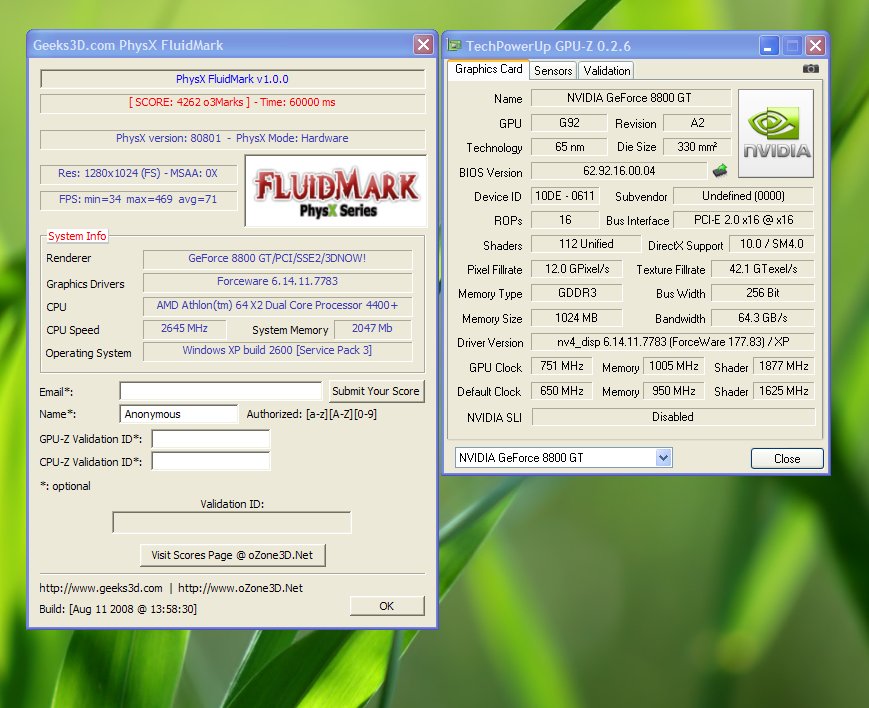
Task: Click the 12.0 GPixel/s Pixel Fillrate field
Action: pyautogui.click(x=577, y=269)
